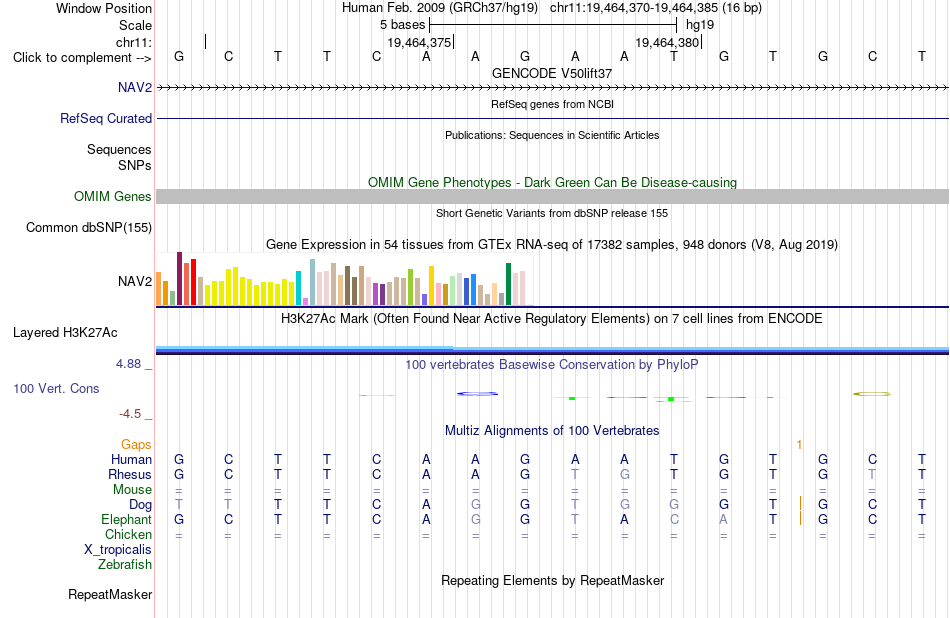The width and height of the screenshot is (950, 618).
Task: Click the '4.88' PhyloP upper scale value
Action: [x=128, y=364]
